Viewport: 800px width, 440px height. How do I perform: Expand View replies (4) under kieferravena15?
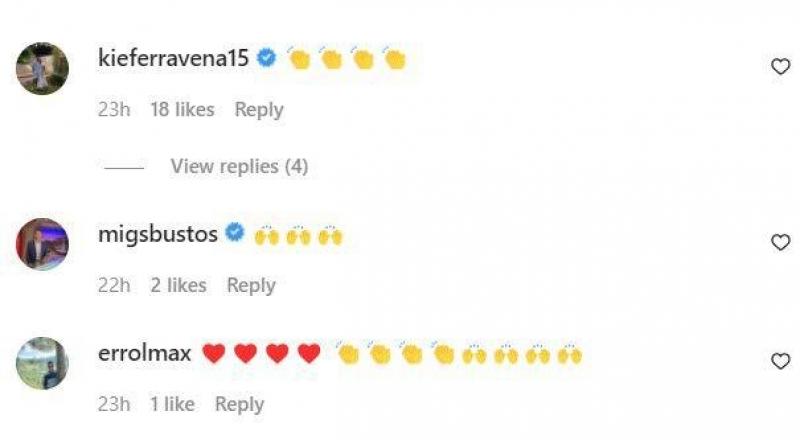[238, 166]
